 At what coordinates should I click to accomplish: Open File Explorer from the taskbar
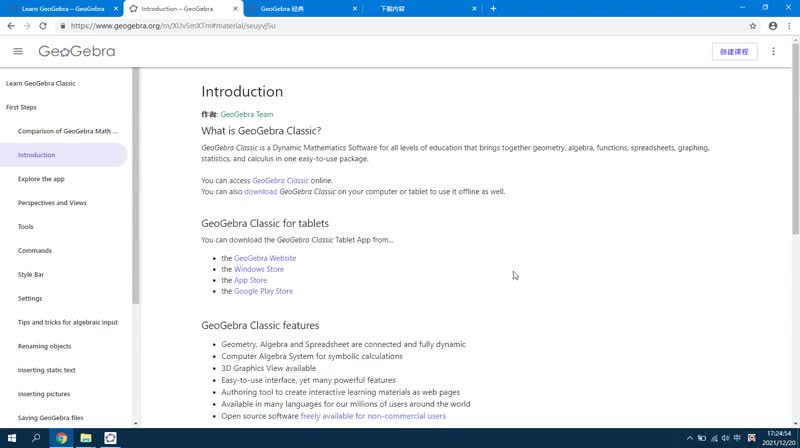click(86, 438)
